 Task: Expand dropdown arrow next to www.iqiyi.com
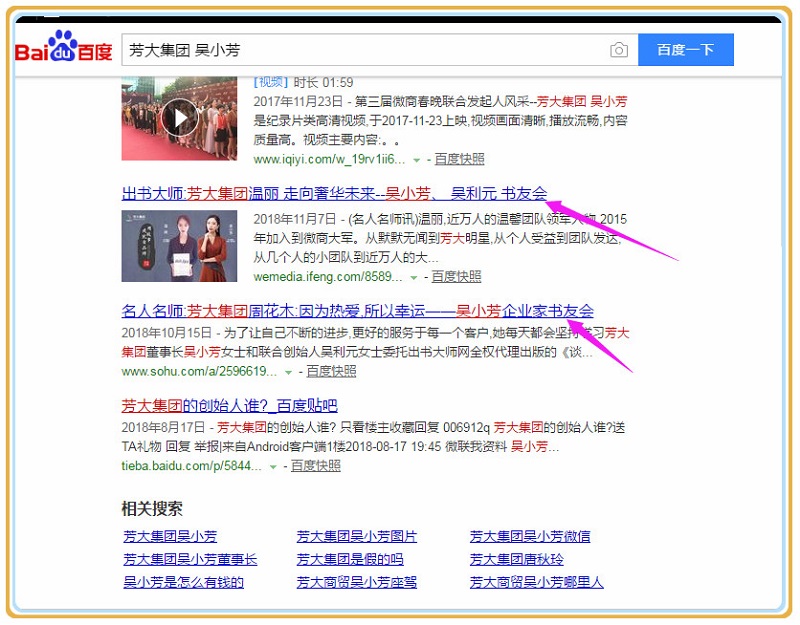pyautogui.click(x=416, y=160)
